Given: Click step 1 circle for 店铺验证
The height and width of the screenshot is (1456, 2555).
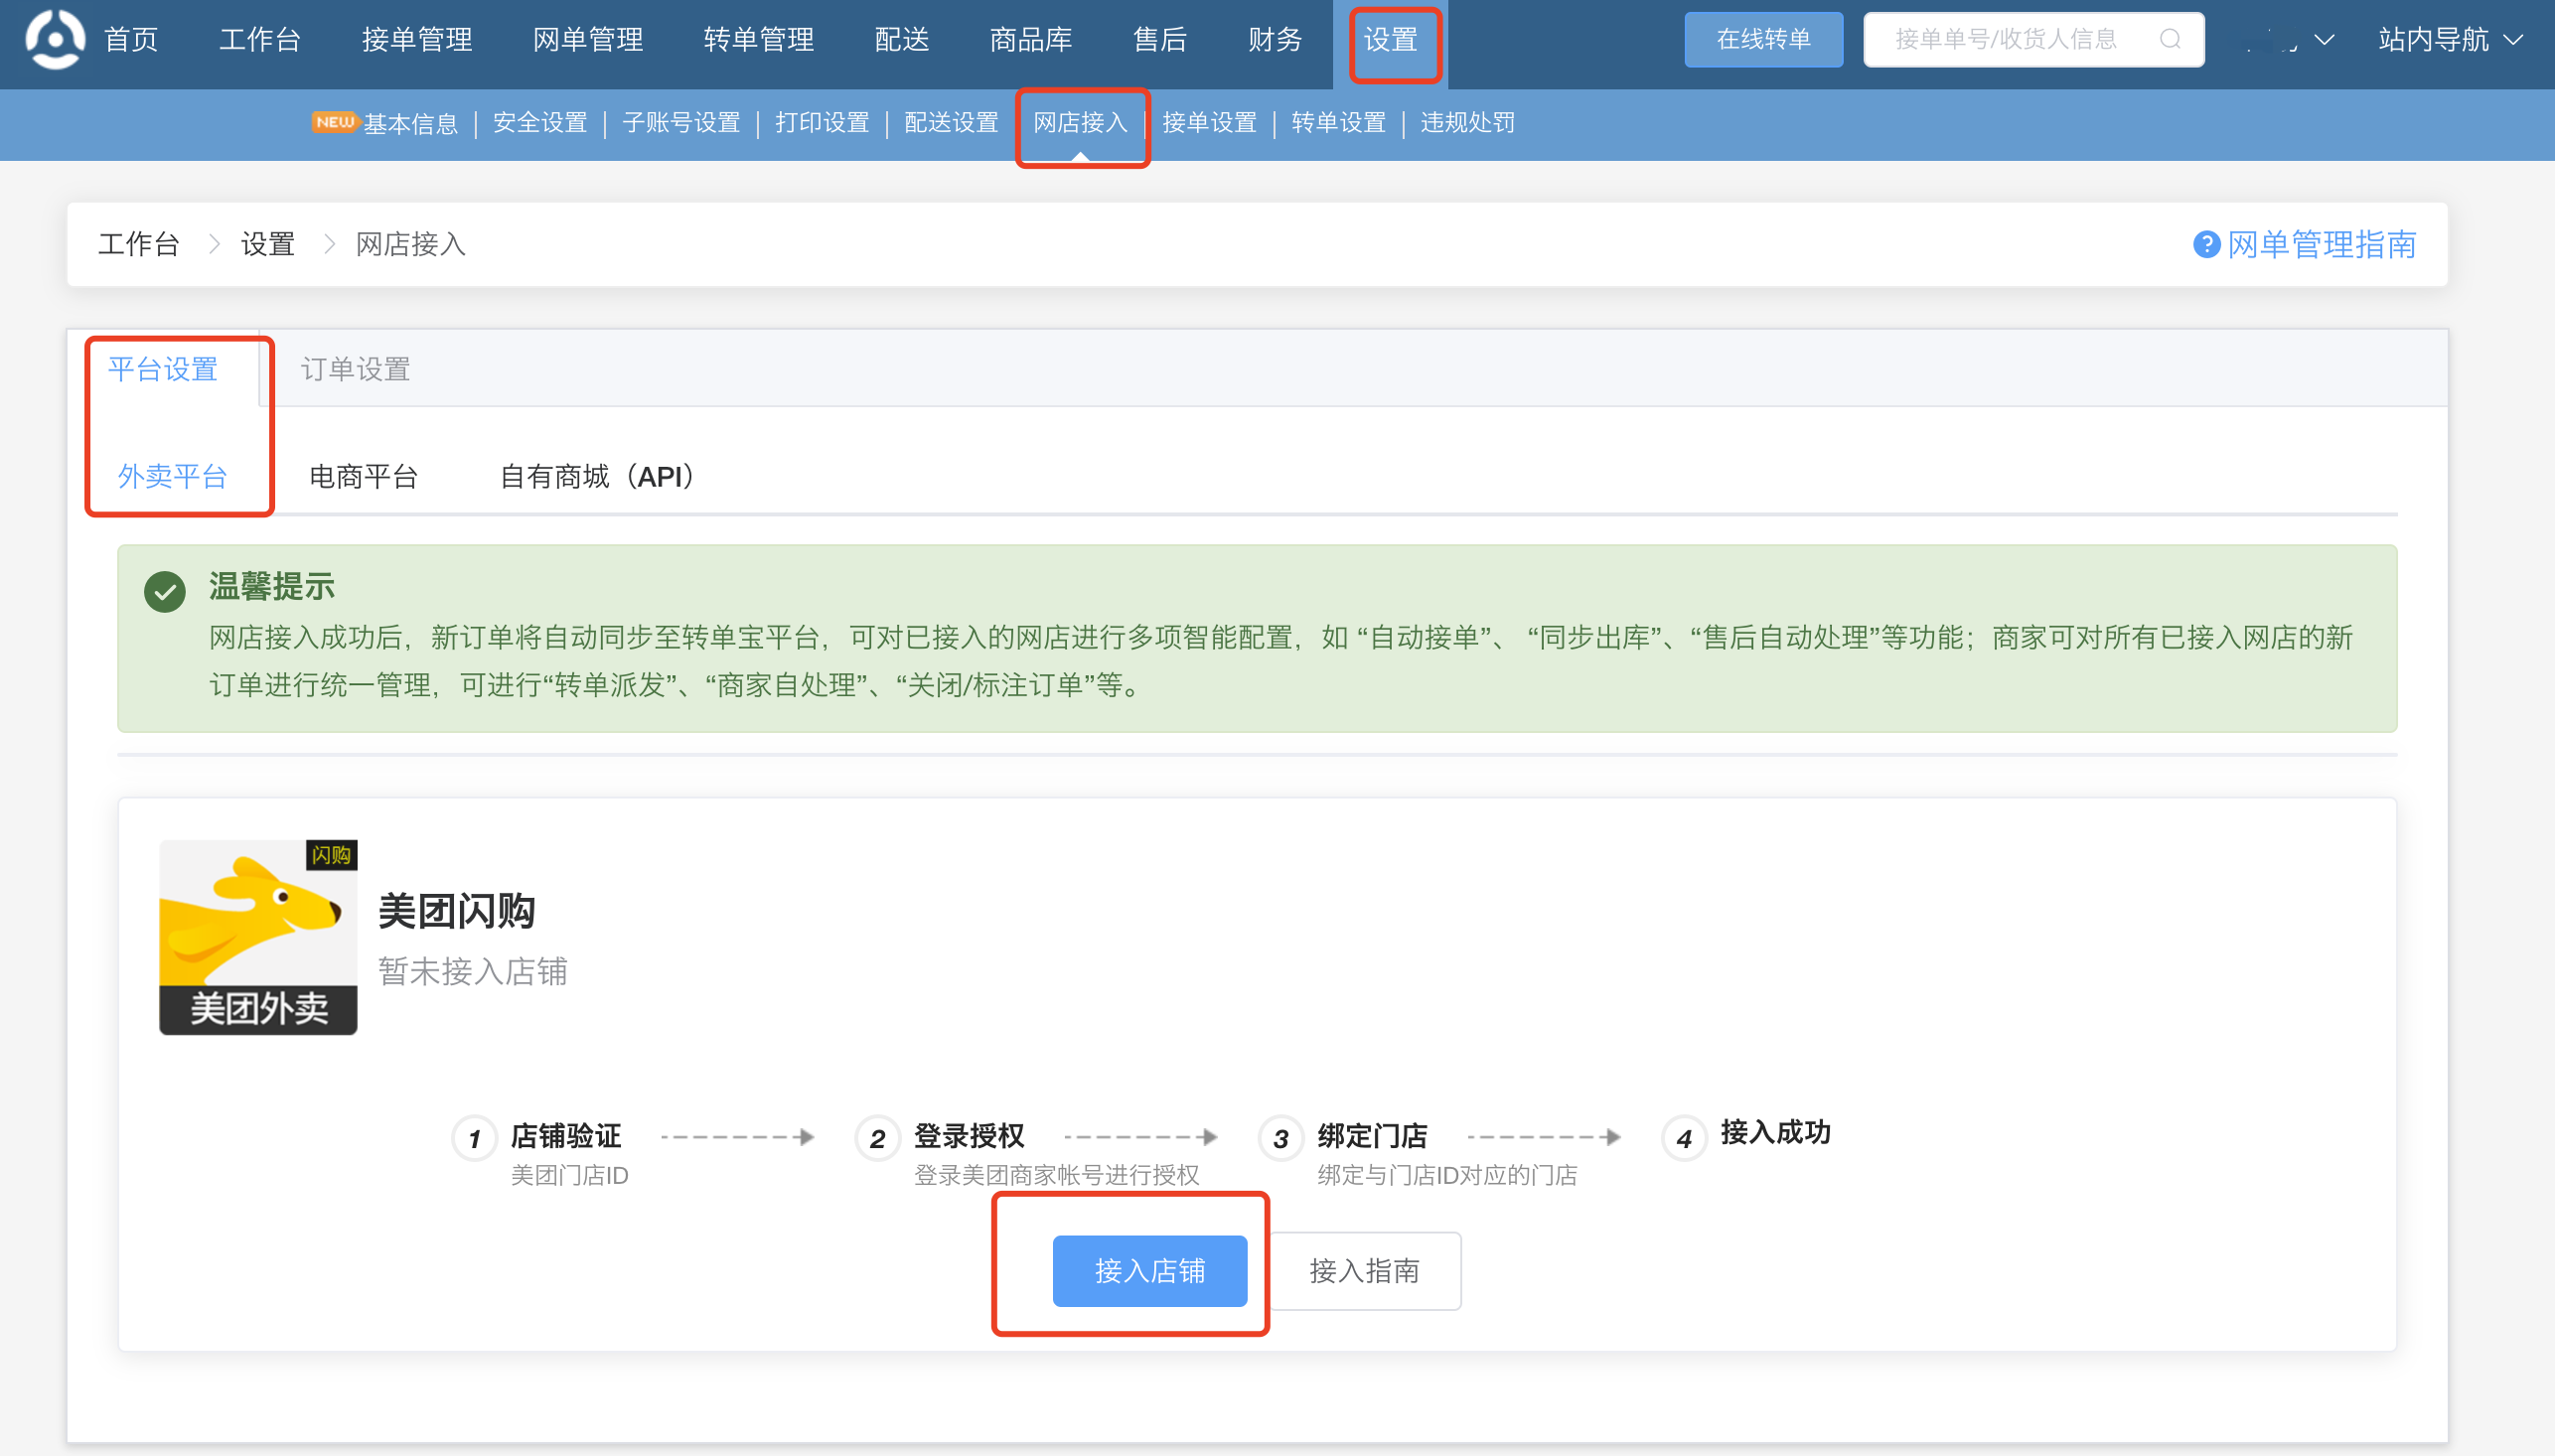Looking at the screenshot, I should [475, 1139].
